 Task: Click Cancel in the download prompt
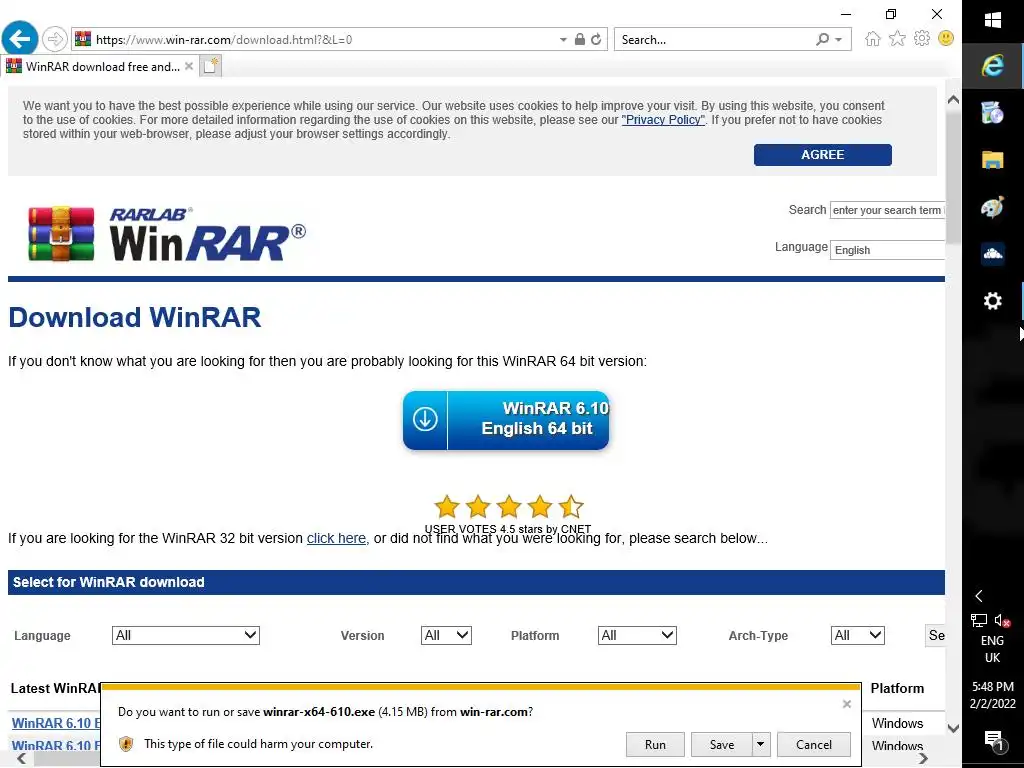click(814, 744)
